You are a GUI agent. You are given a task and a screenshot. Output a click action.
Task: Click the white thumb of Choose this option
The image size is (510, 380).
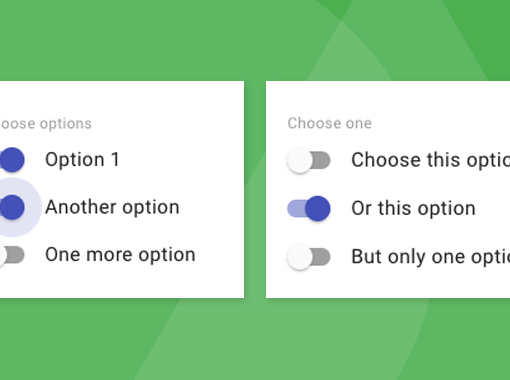pos(299,160)
